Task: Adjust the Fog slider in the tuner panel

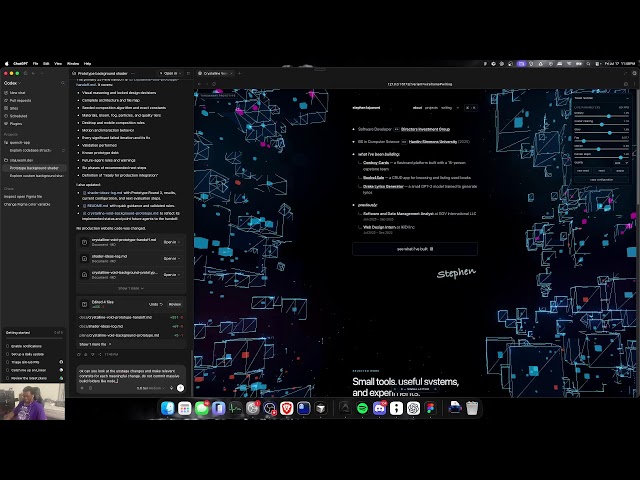Action: click(x=602, y=141)
